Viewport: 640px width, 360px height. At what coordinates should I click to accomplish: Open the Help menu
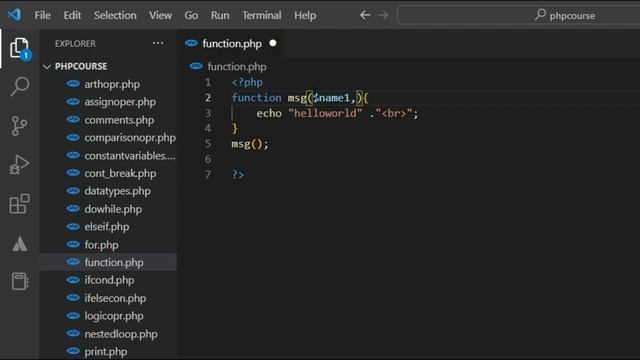(x=305, y=16)
